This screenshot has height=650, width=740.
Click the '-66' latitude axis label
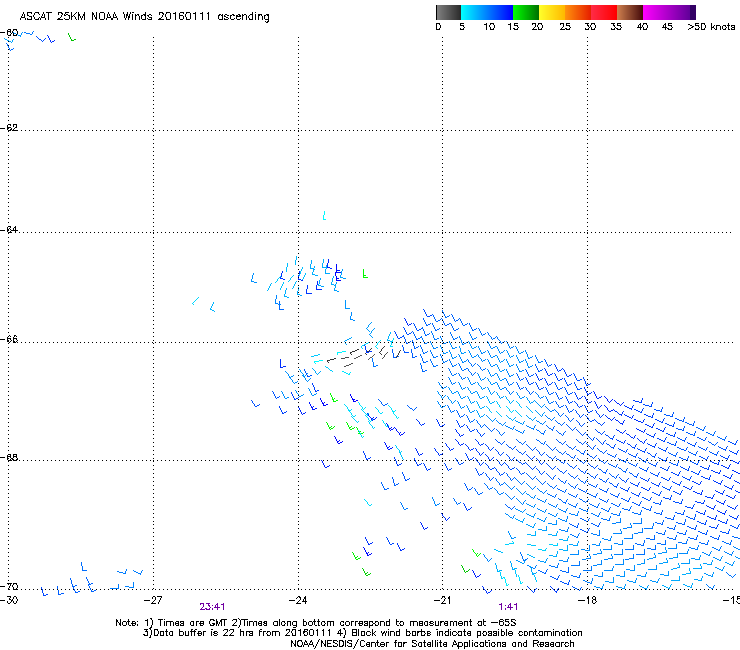[x=9, y=339]
